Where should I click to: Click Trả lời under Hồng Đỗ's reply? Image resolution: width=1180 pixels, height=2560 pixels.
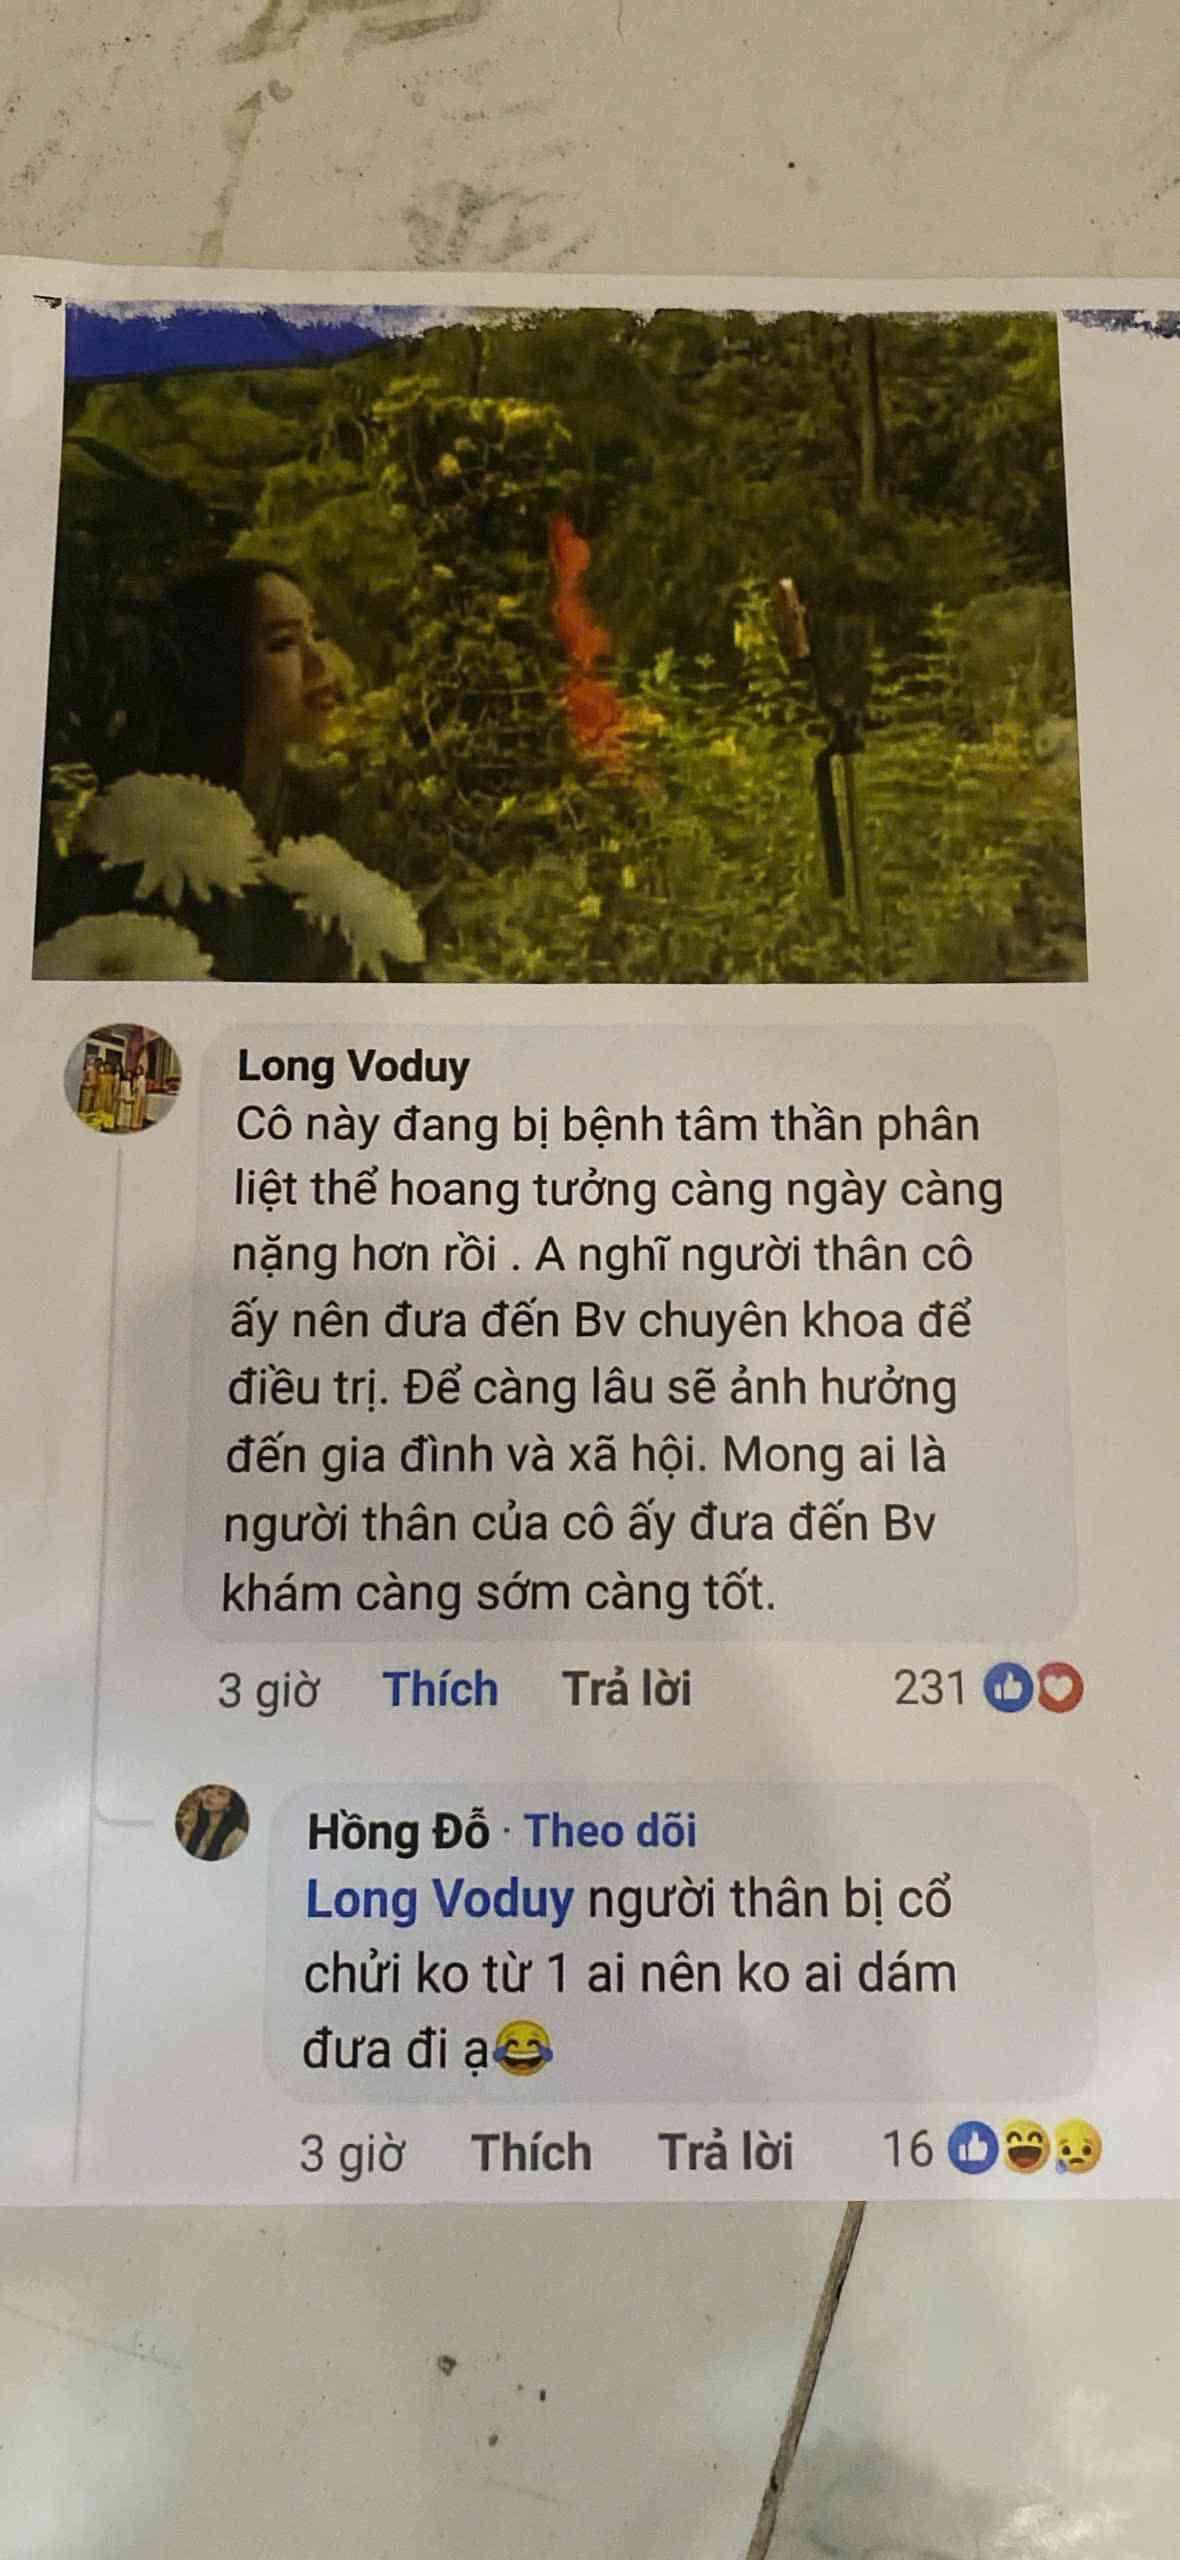pyautogui.click(x=726, y=2151)
